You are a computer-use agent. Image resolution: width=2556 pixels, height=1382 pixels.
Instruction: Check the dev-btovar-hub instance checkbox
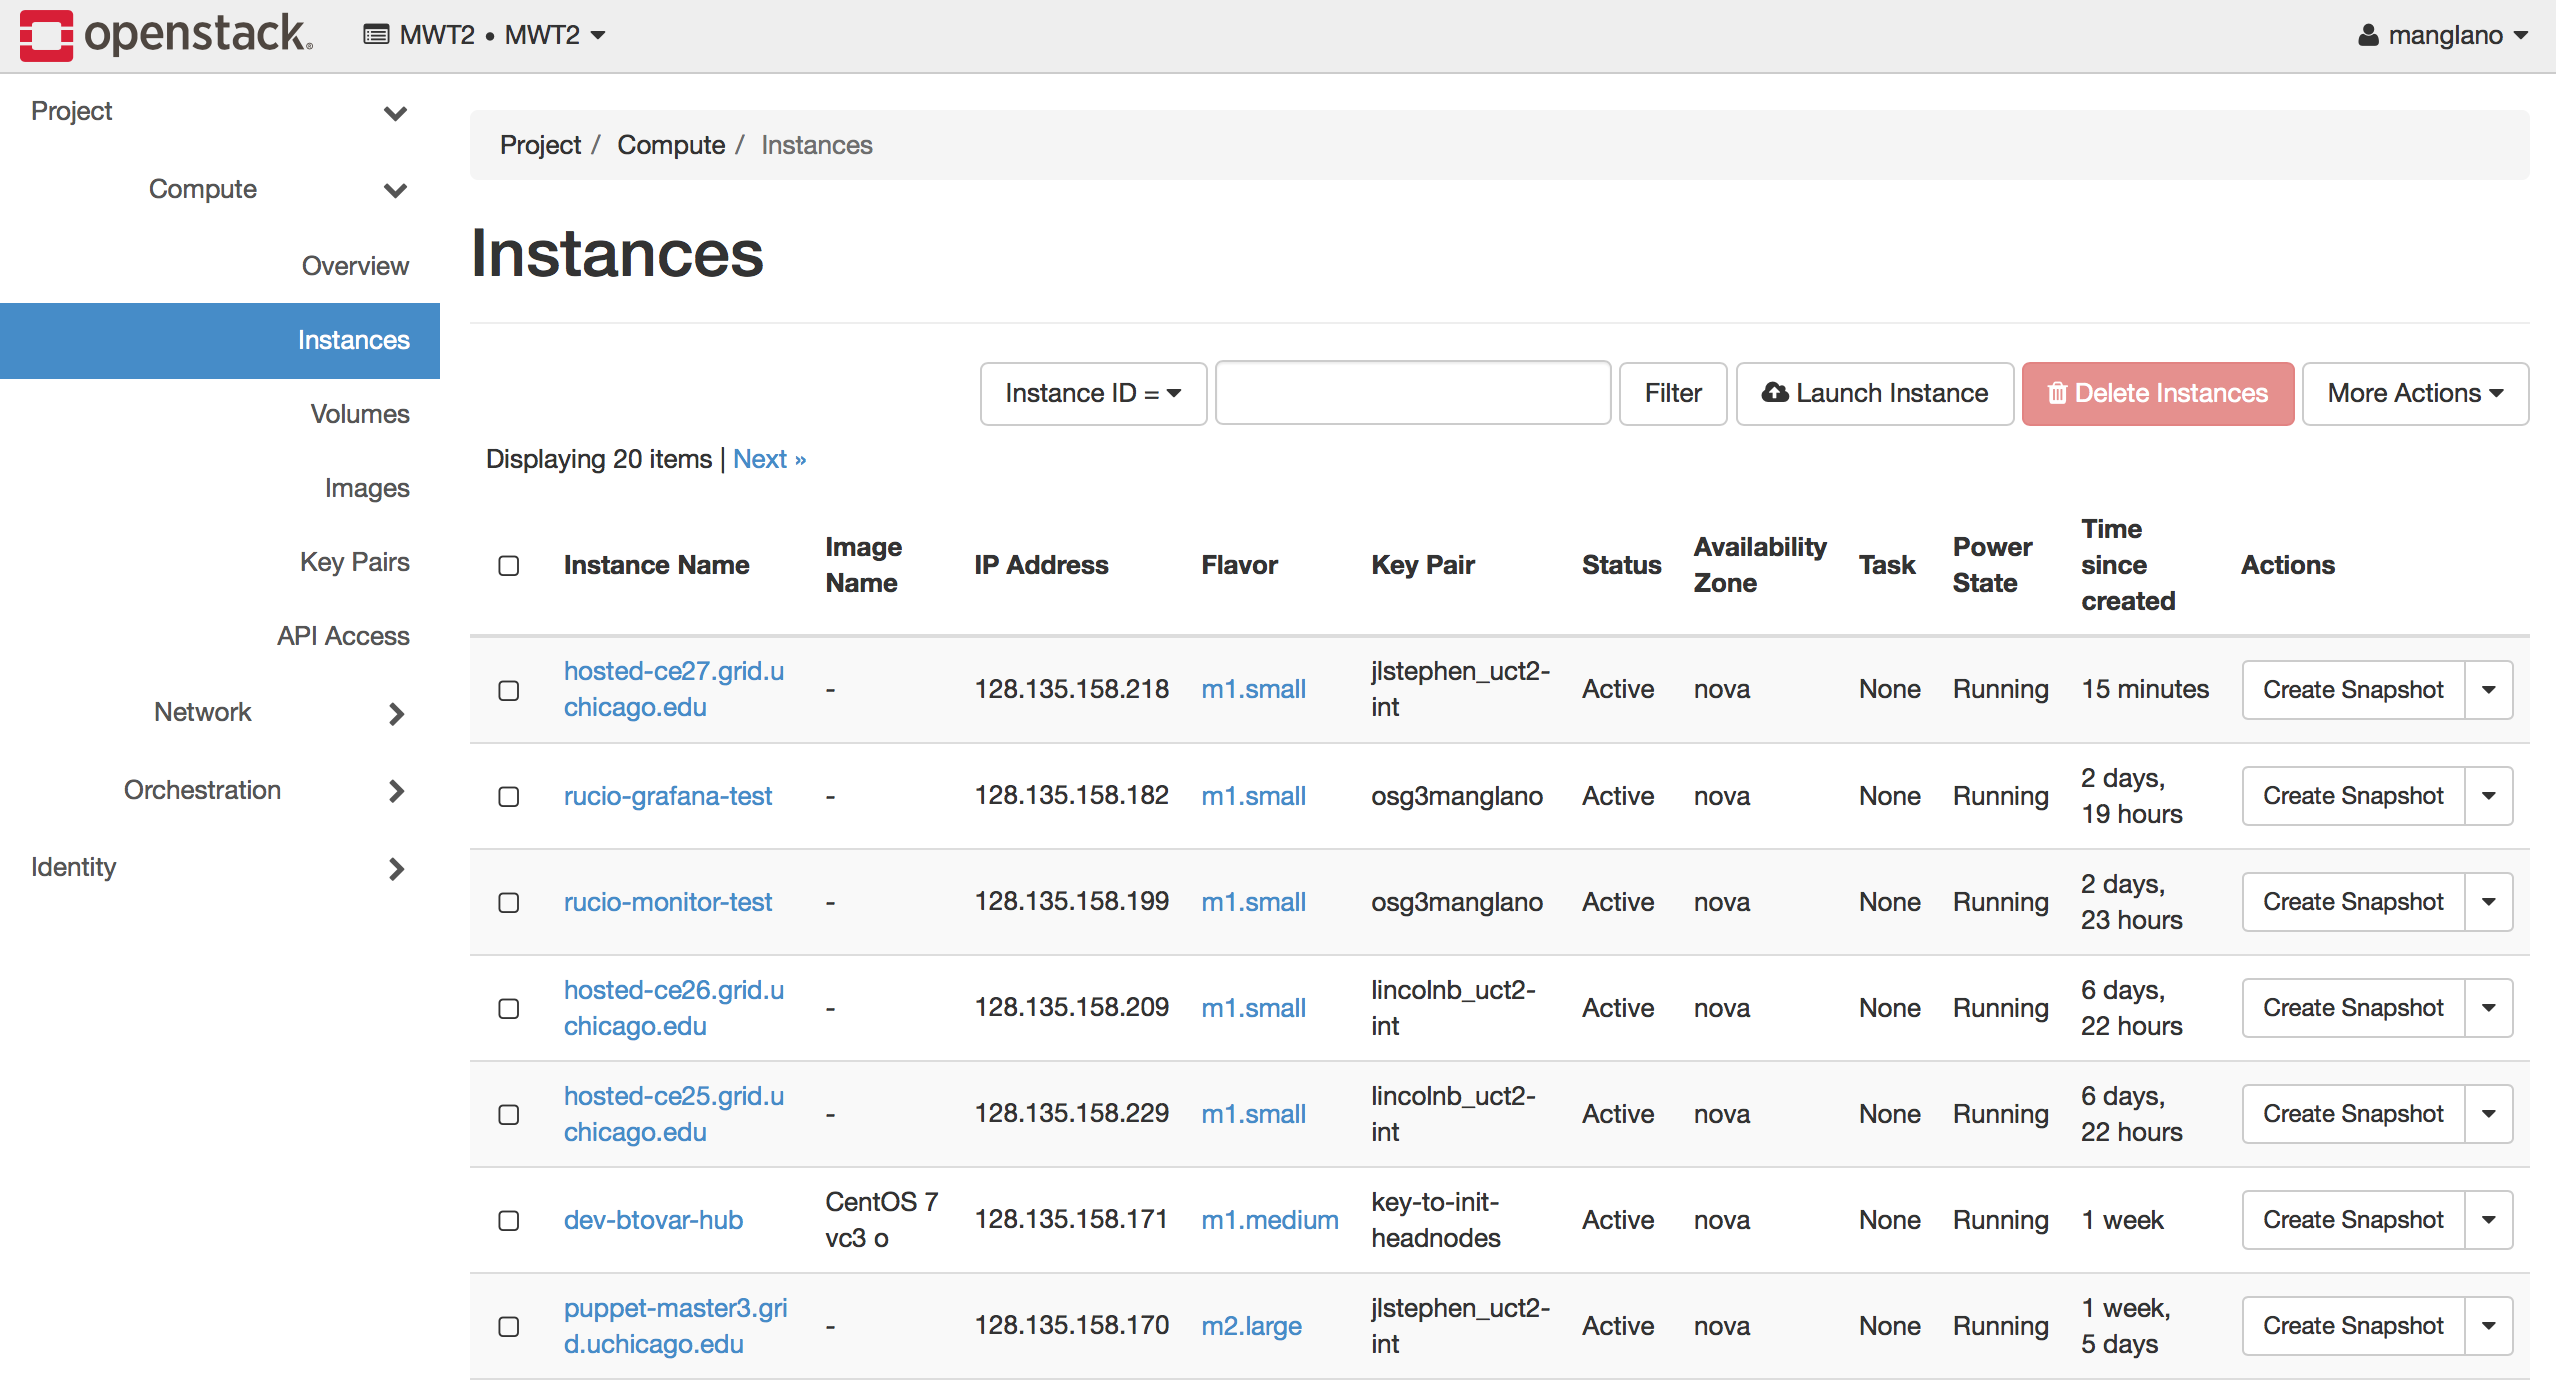click(509, 1221)
